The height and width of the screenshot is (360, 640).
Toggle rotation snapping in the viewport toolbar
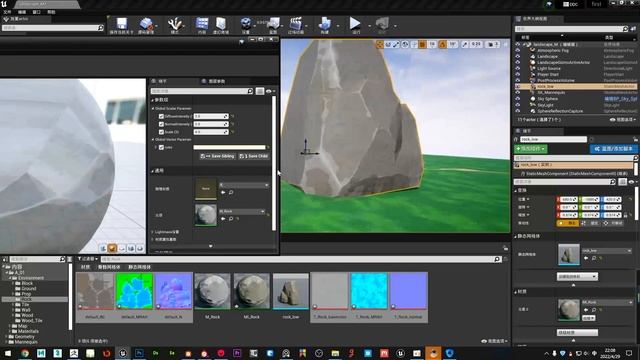click(x=442, y=44)
